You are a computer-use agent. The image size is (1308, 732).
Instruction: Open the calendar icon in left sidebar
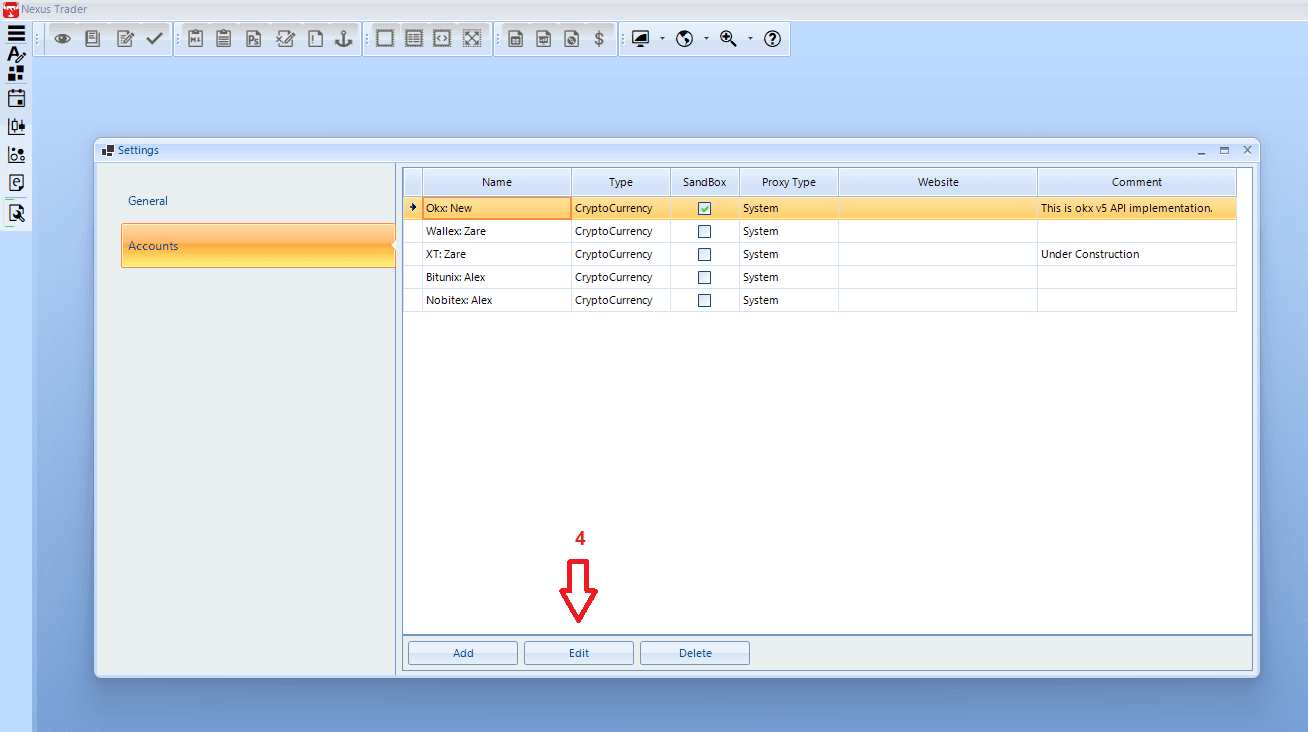(x=16, y=98)
